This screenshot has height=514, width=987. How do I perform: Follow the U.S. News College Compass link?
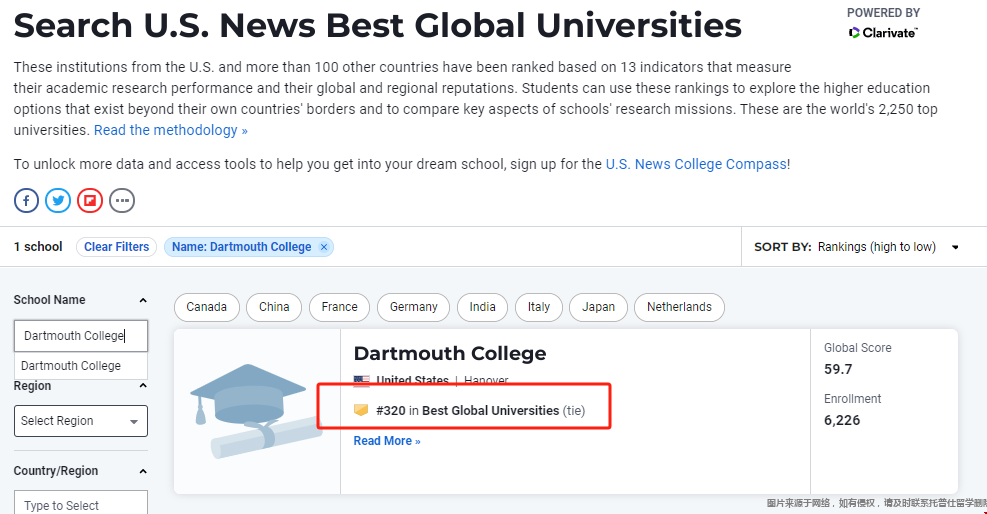(x=696, y=164)
